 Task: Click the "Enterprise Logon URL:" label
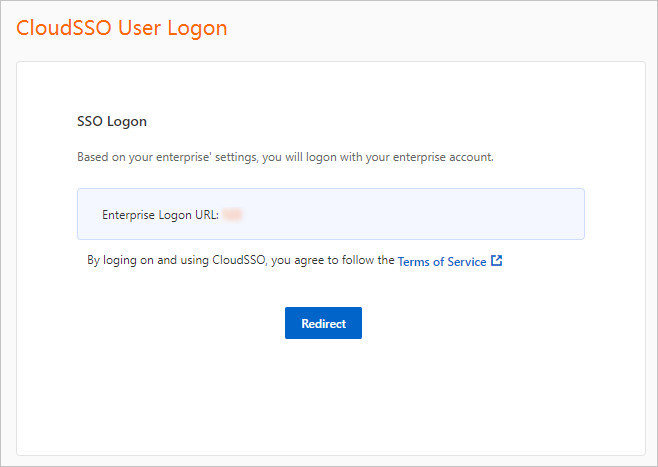click(x=160, y=215)
